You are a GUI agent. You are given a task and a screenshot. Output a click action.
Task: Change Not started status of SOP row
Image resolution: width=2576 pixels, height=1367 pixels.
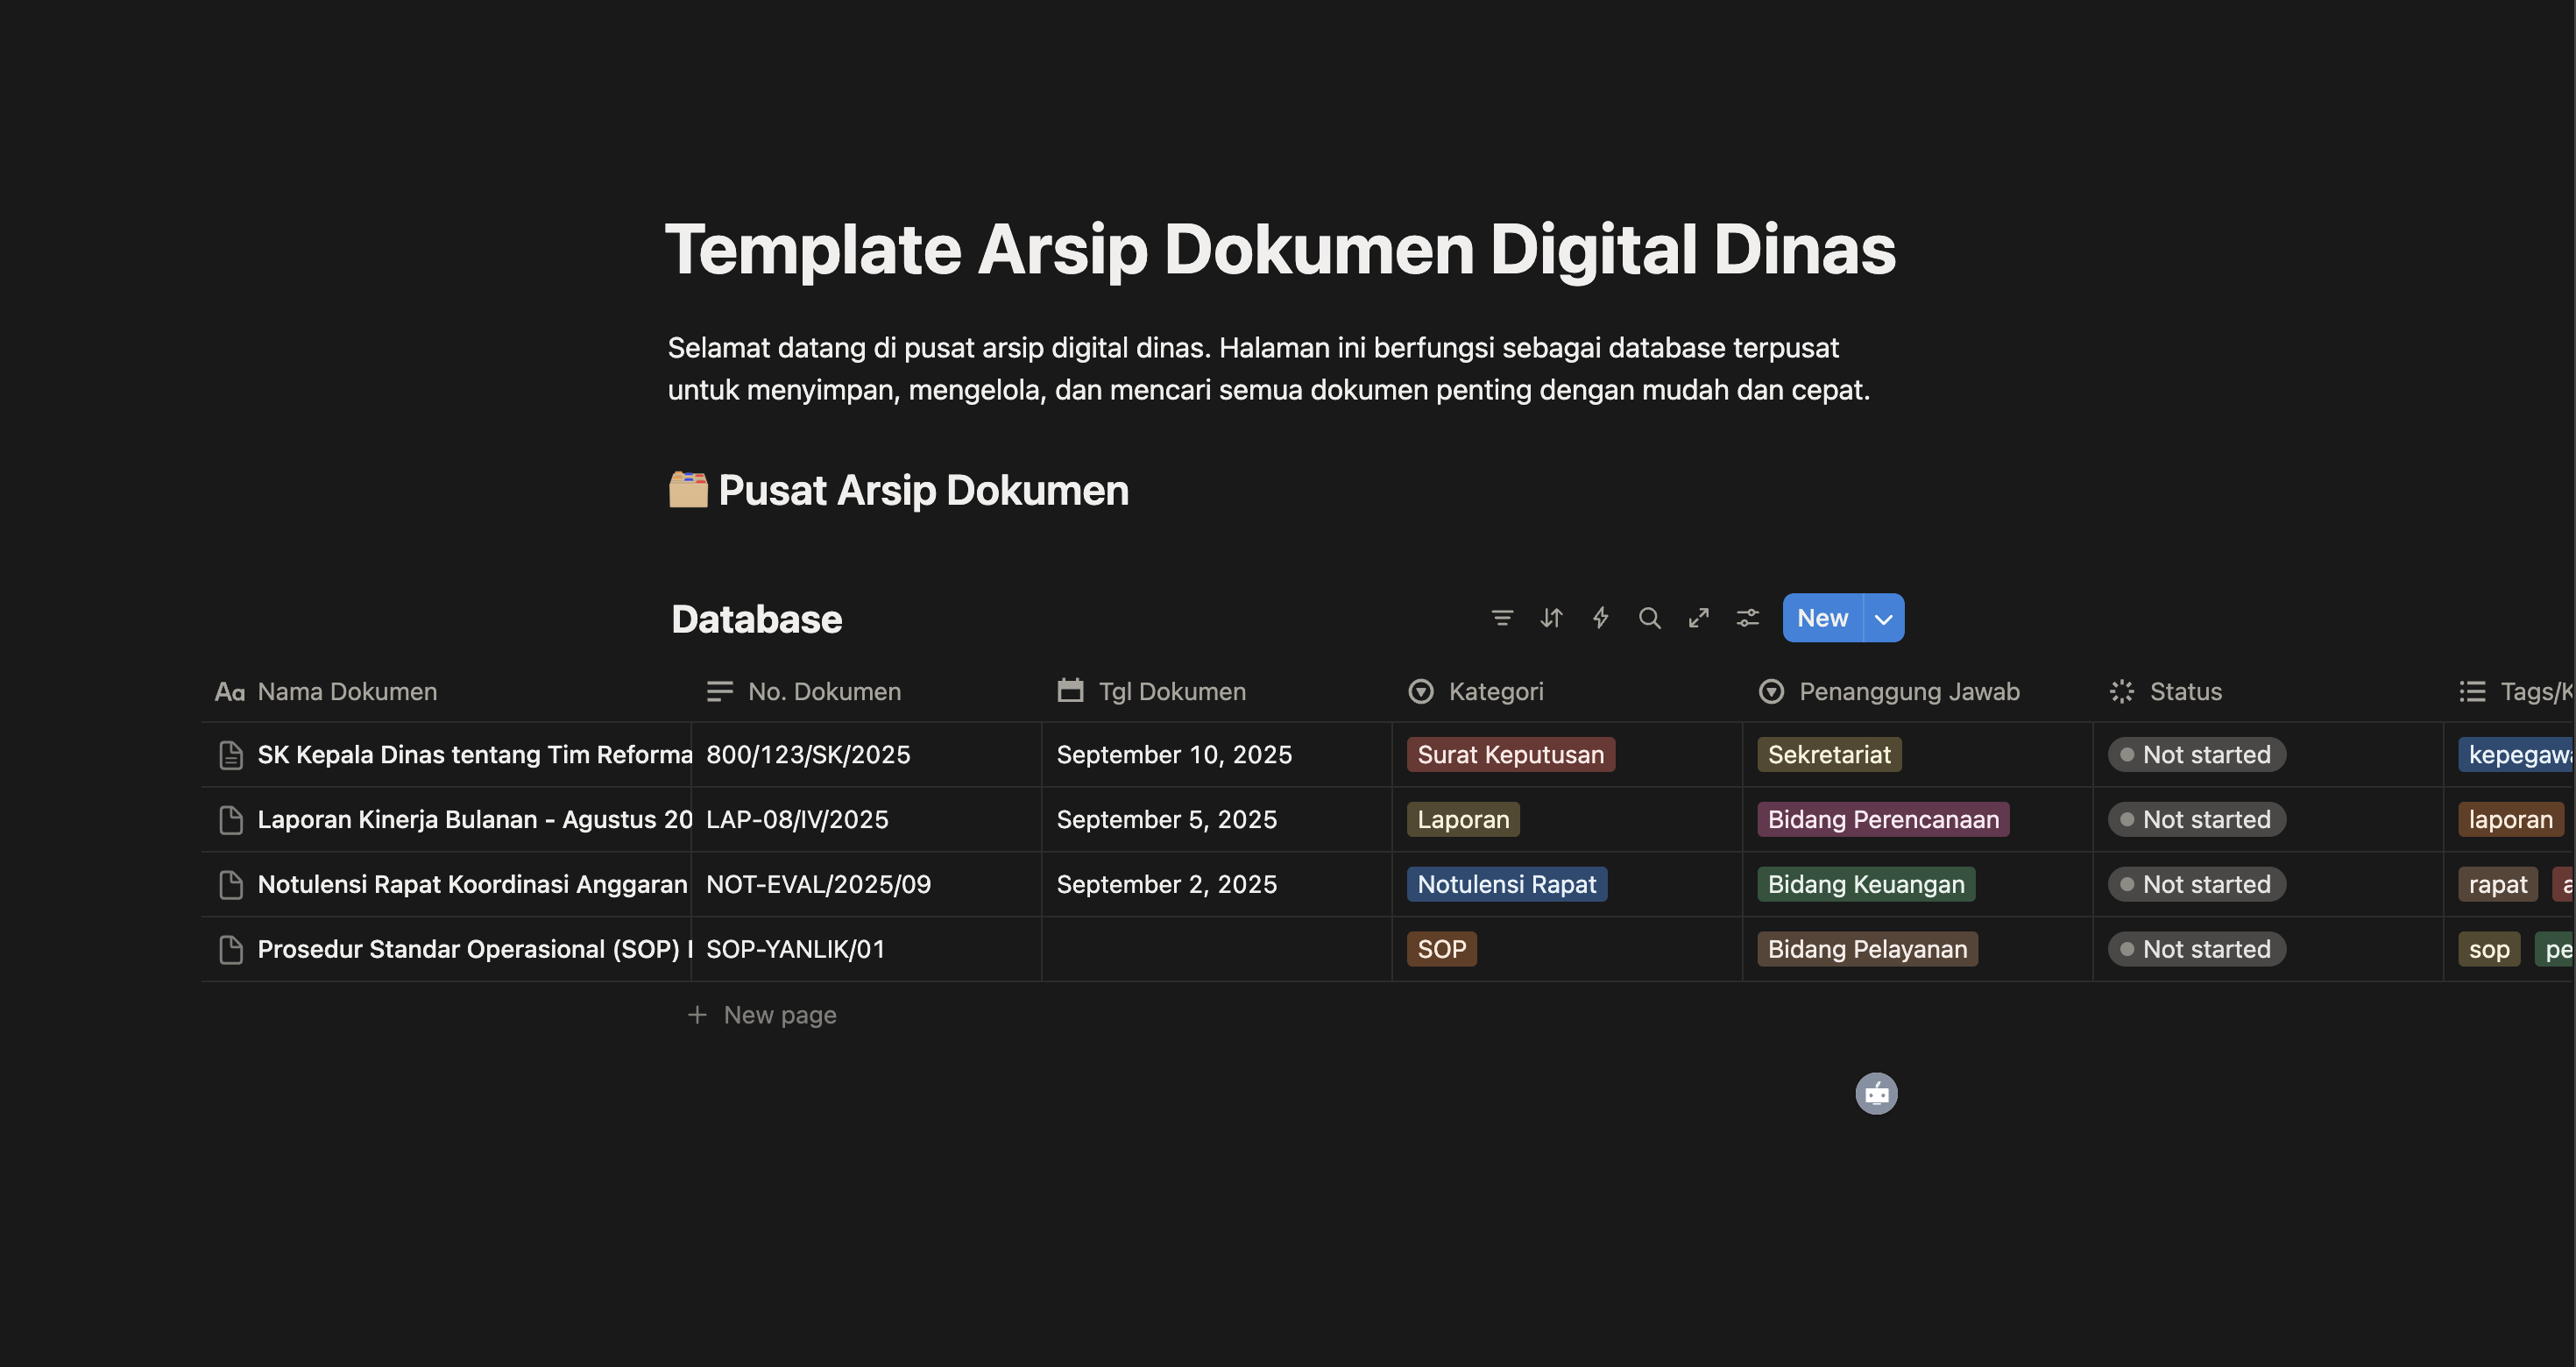pyautogui.click(x=2196, y=949)
